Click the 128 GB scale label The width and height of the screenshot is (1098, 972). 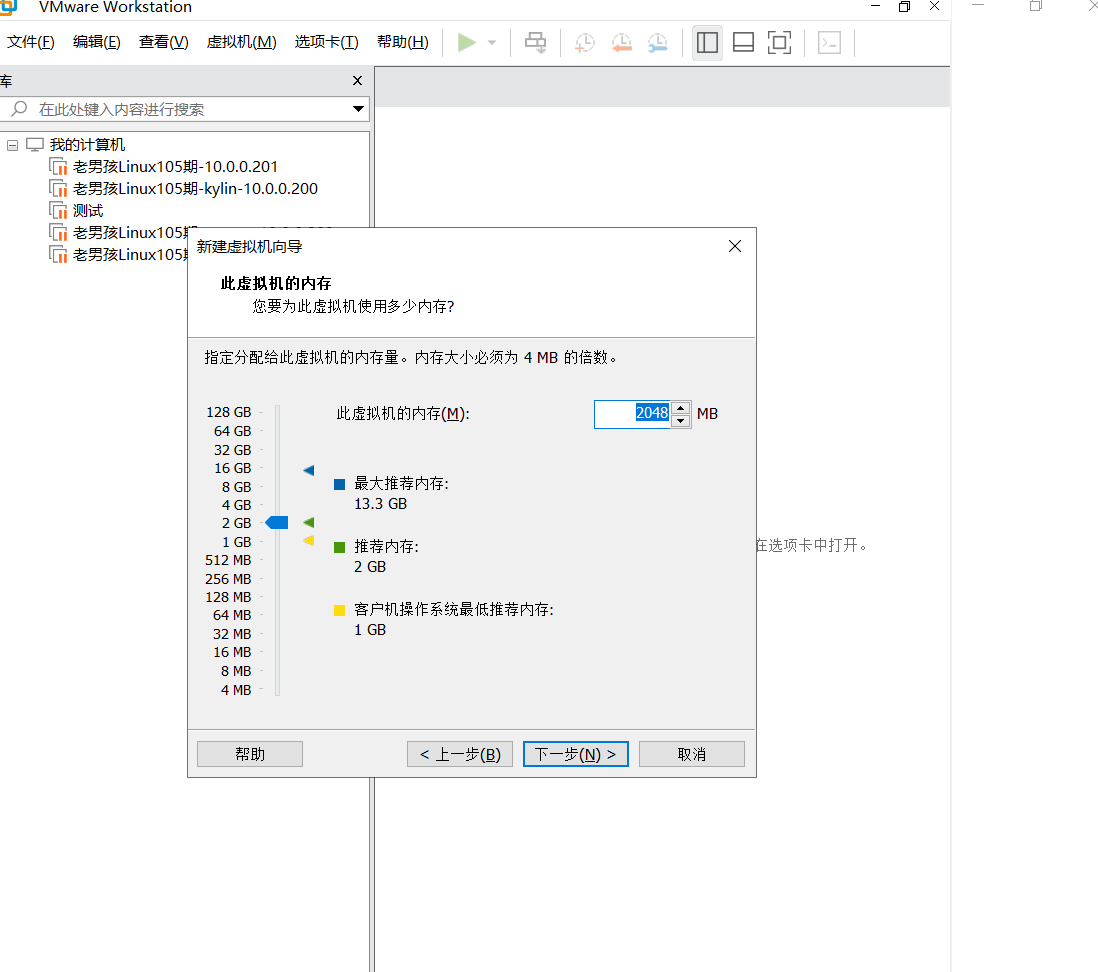[x=228, y=412]
